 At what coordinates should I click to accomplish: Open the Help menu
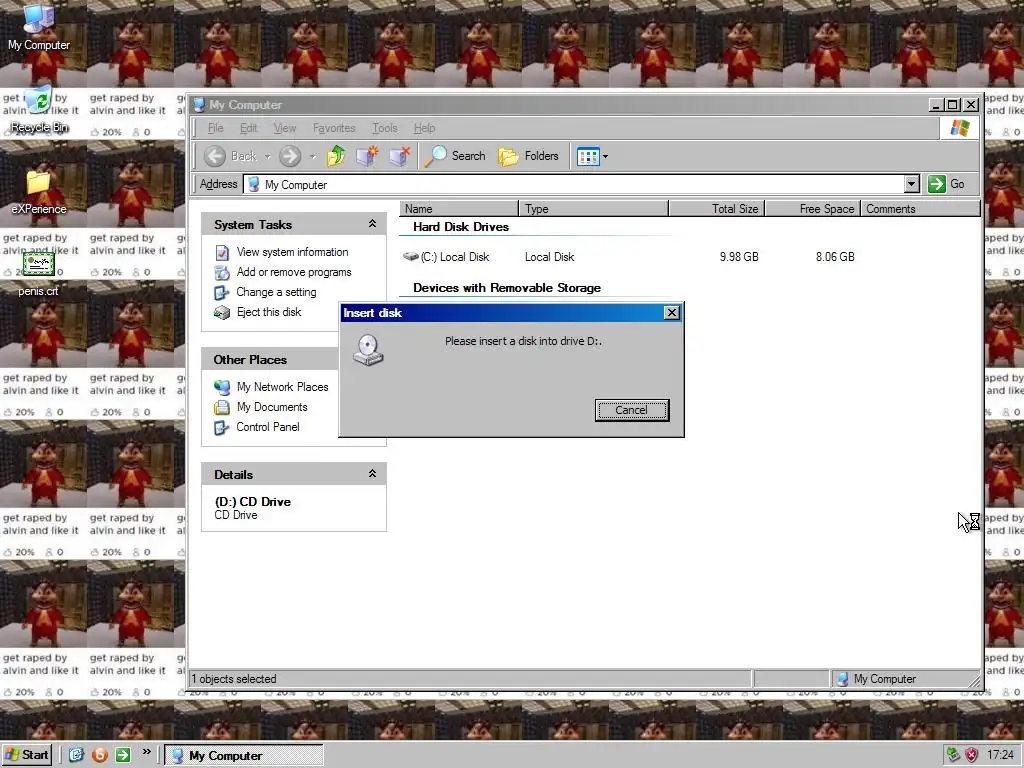tap(424, 128)
